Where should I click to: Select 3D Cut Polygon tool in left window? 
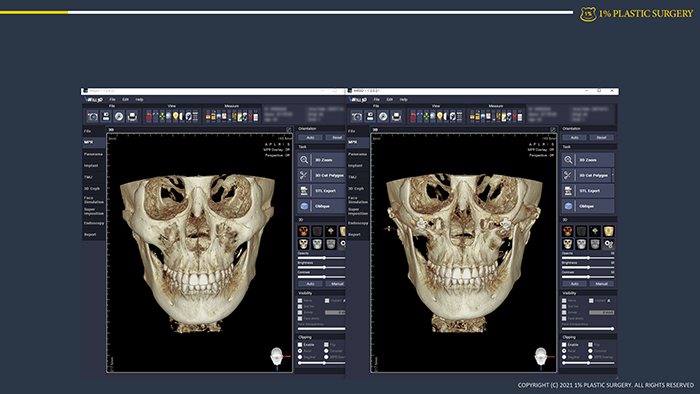click(321, 175)
